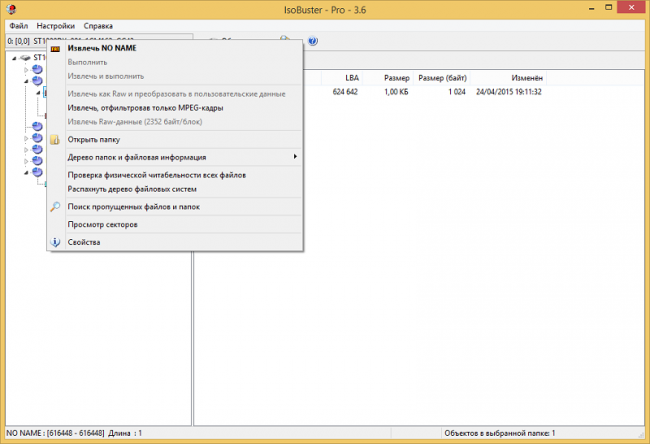Maximize the IsoBuster window

(x=609, y=7)
